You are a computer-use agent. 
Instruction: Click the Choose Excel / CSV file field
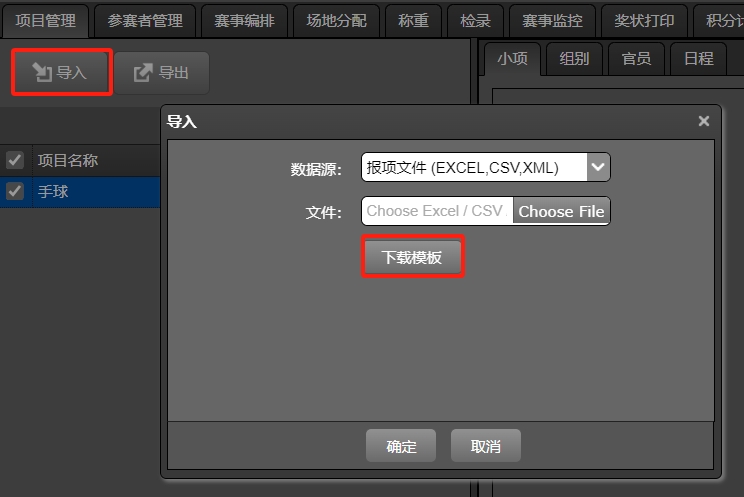click(x=437, y=211)
